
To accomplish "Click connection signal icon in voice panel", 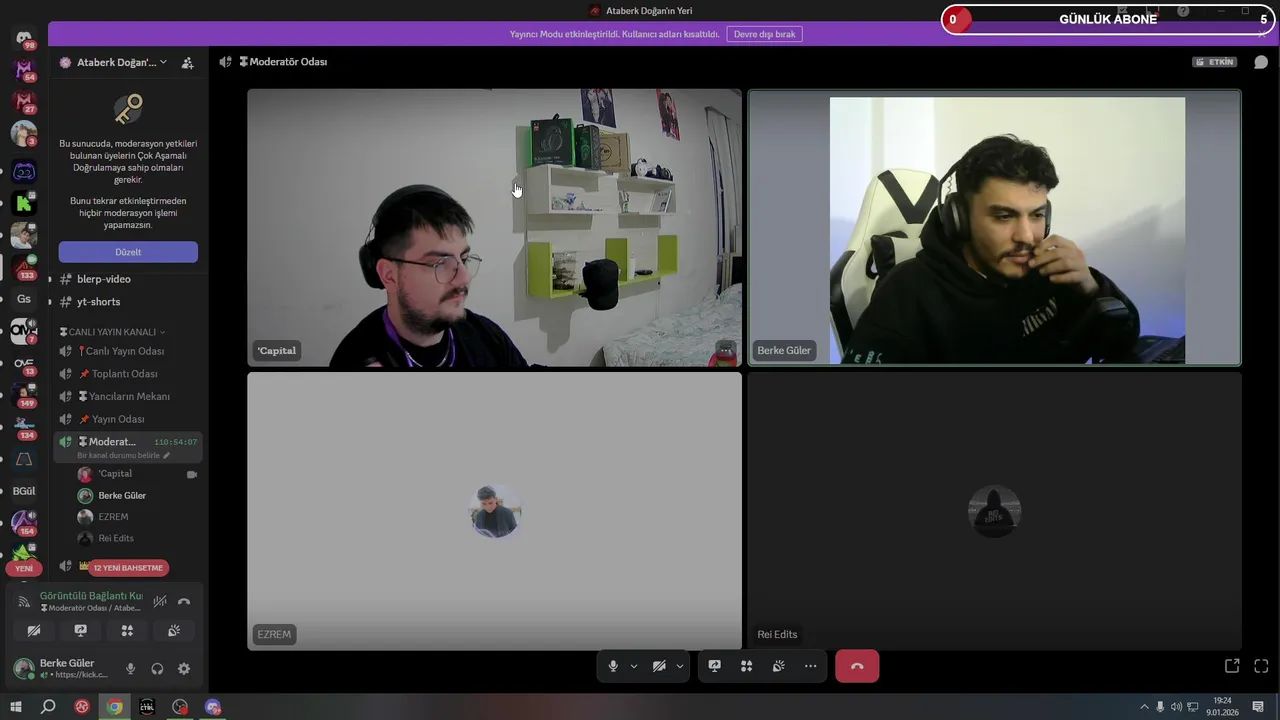I will pyautogui.click(x=24, y=601).
